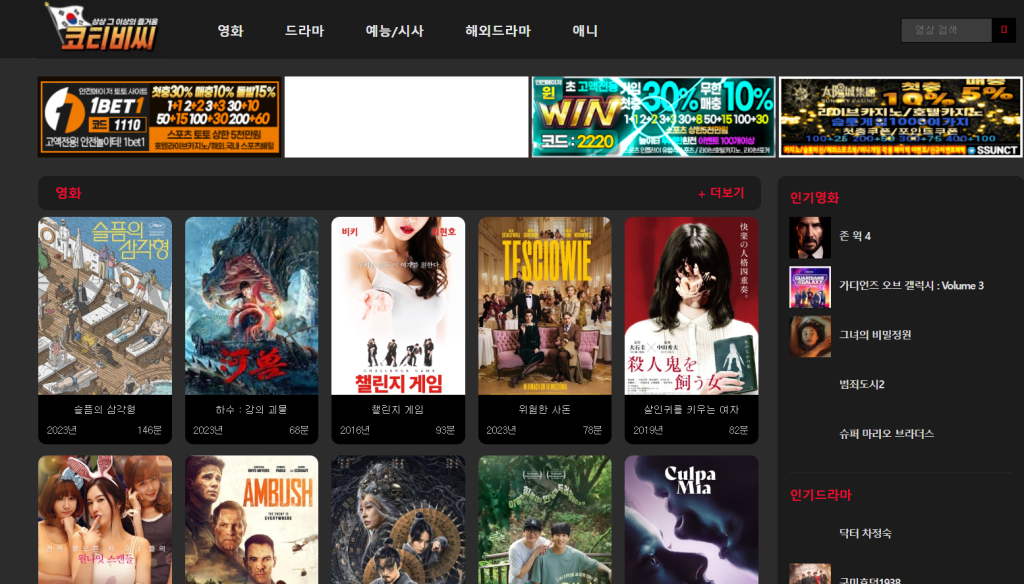Open the 존 윅 4 thumbnail
The image size is (1024, 584).
pos(810,237)
